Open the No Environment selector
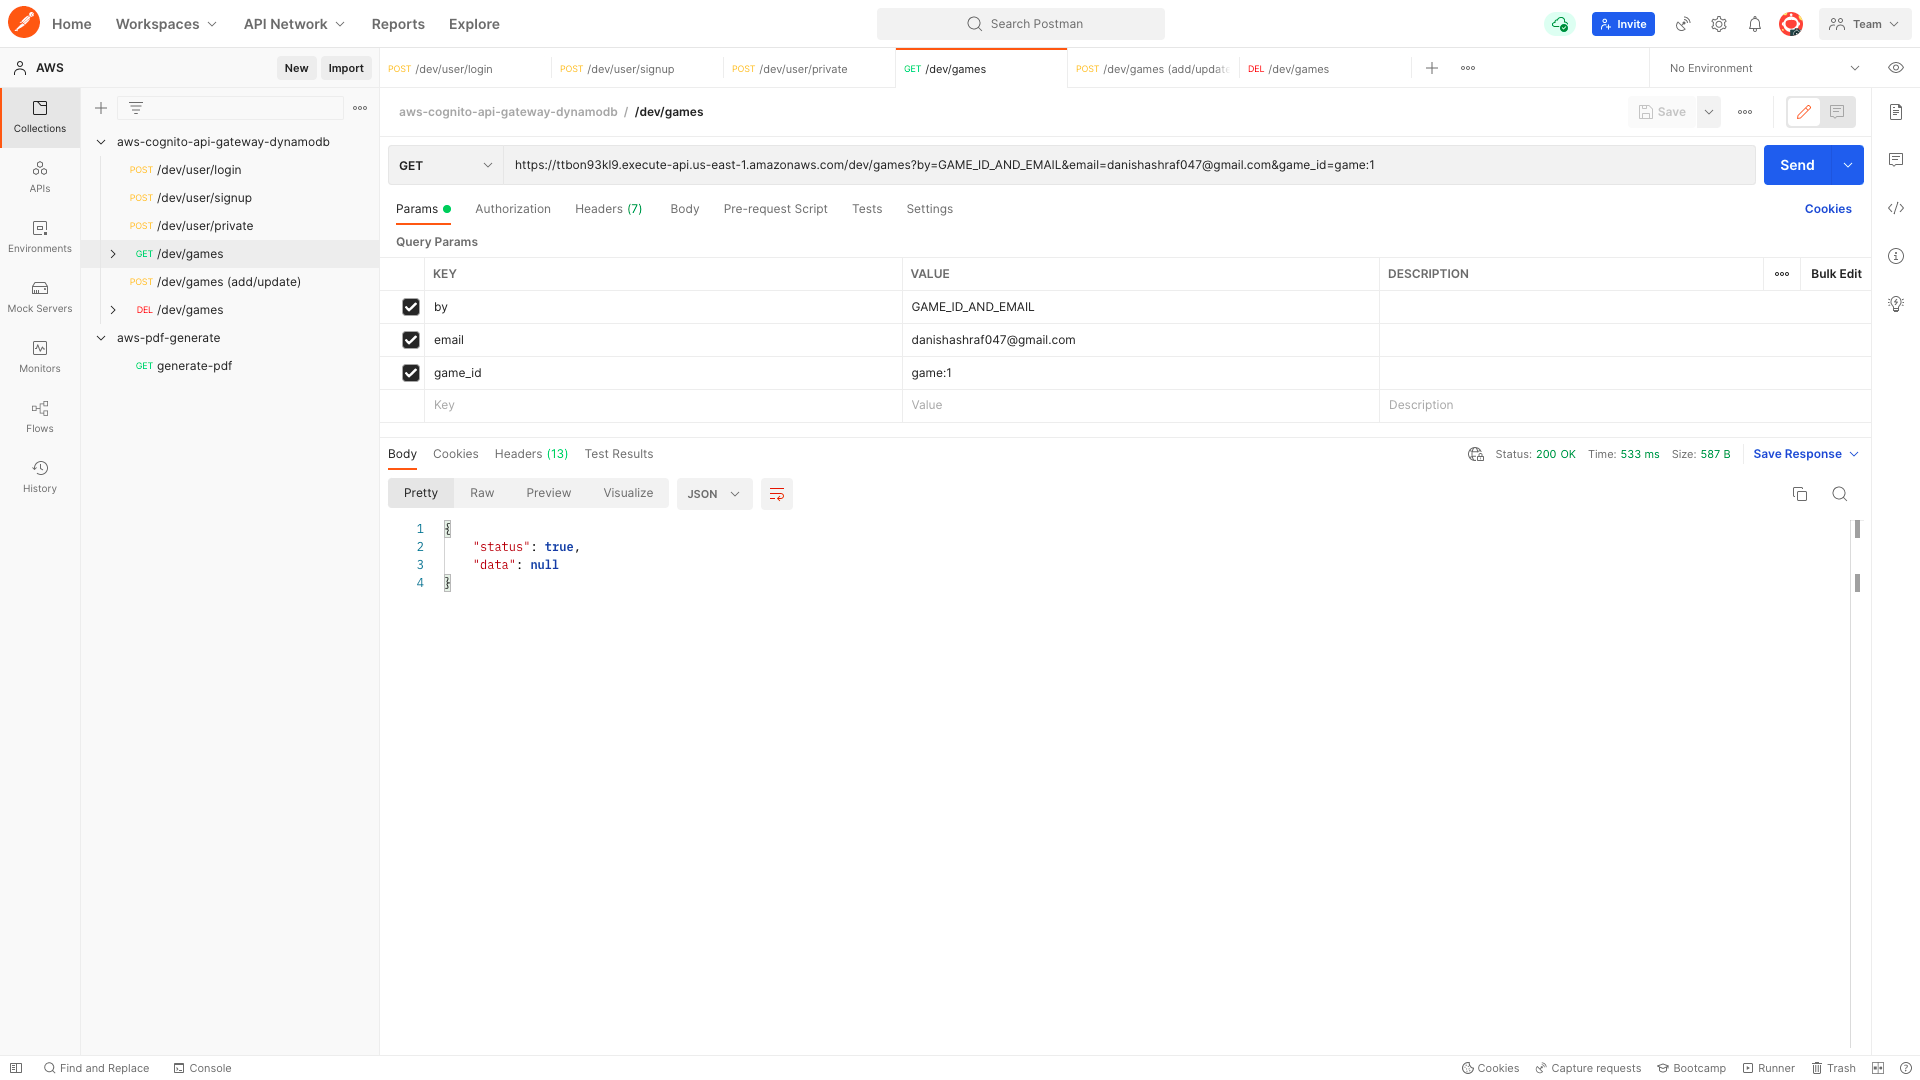 pos(1764,68)
